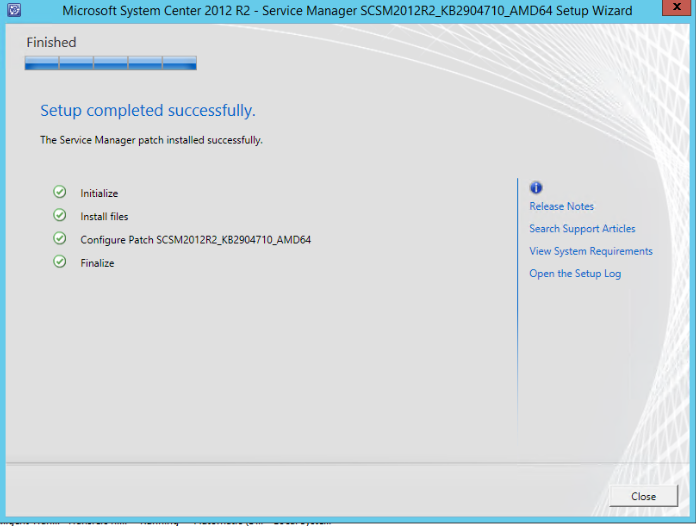This screenshot has width=696, height=526.
Task: Select the Finalize step label
Action: click(x=97, y=263)
